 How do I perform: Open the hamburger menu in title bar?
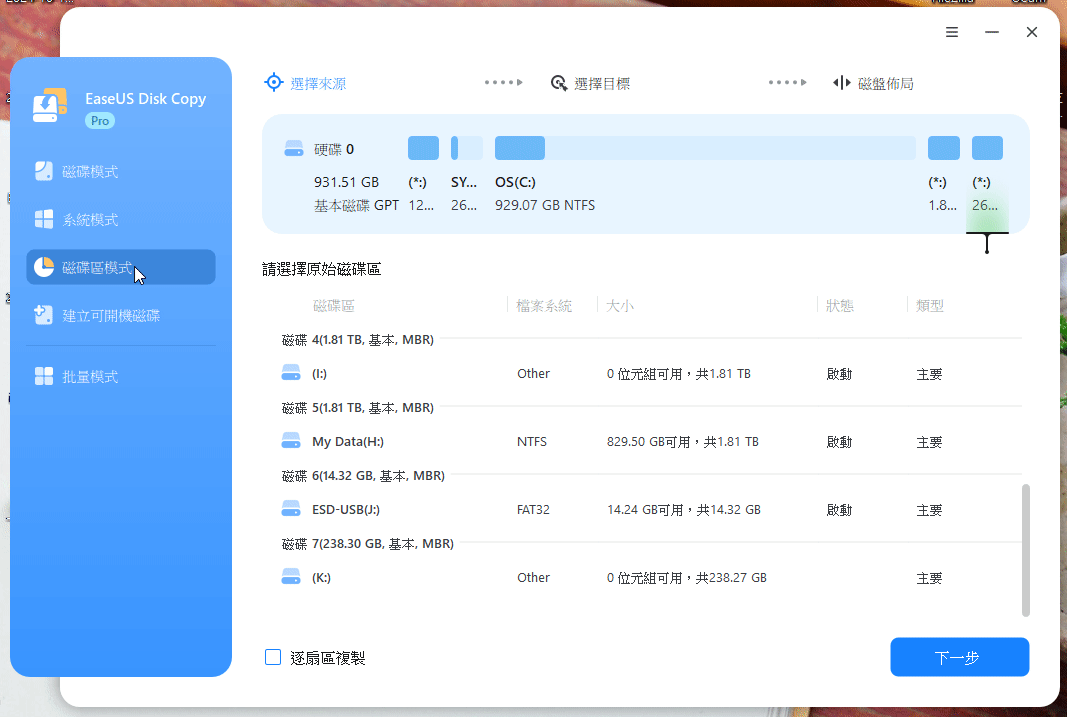point(952,32)
